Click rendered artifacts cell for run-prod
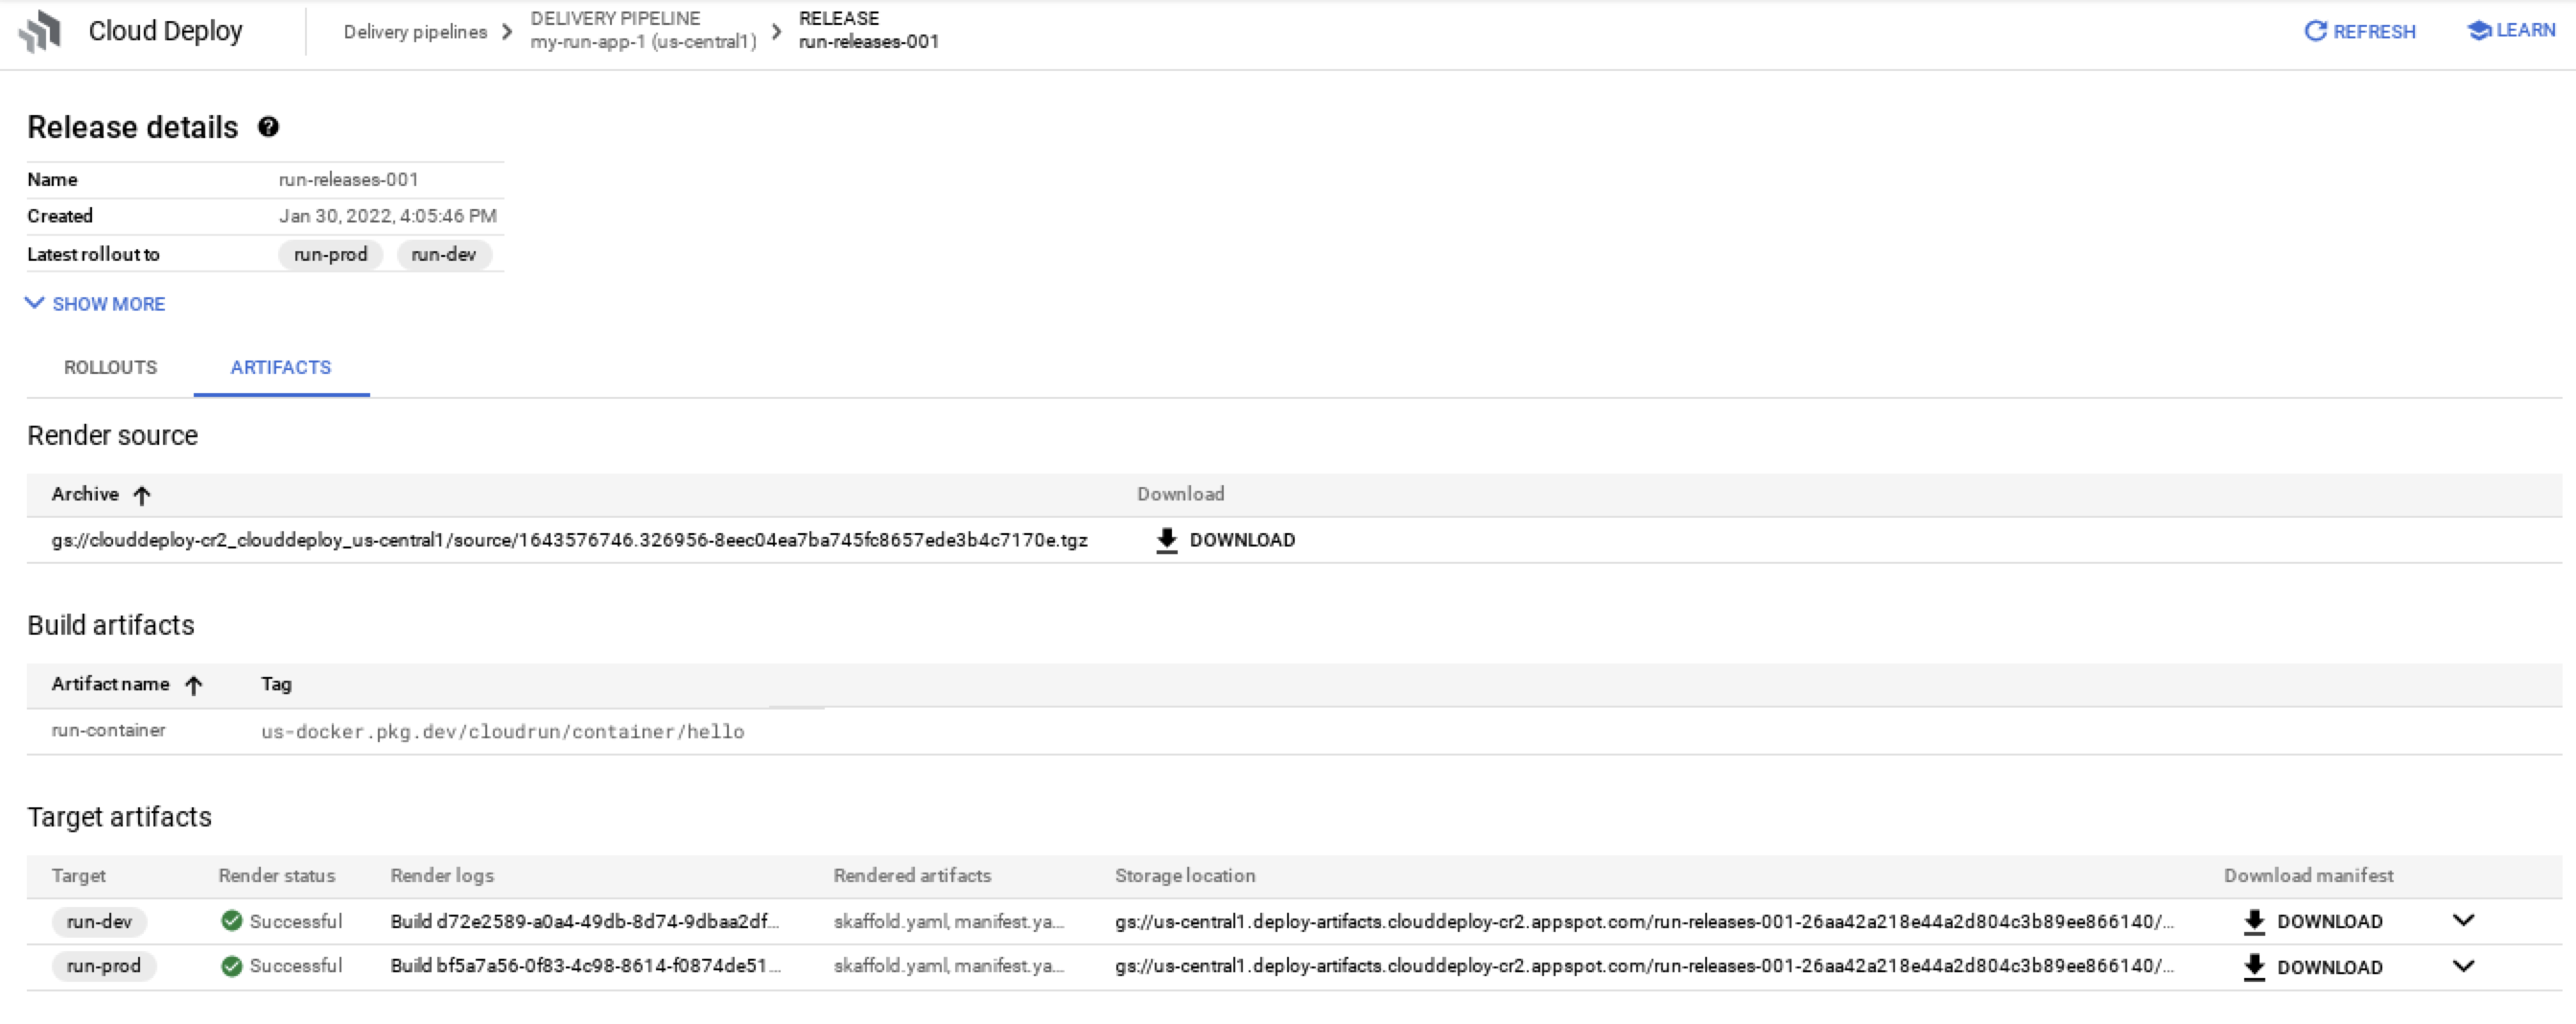This screenshot has width=2576, height=1024. click(948, 966)
